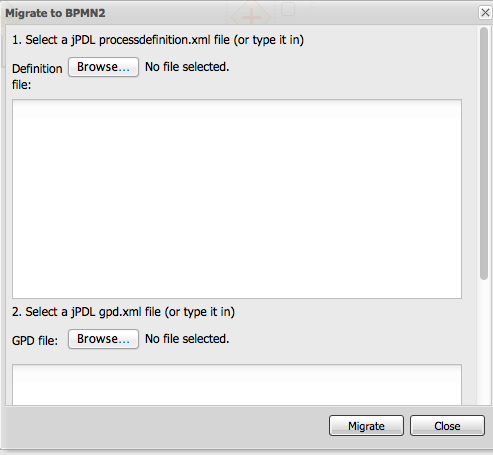Click "No file selected." beside Definition file
The image size is (493, 455).
187,67
